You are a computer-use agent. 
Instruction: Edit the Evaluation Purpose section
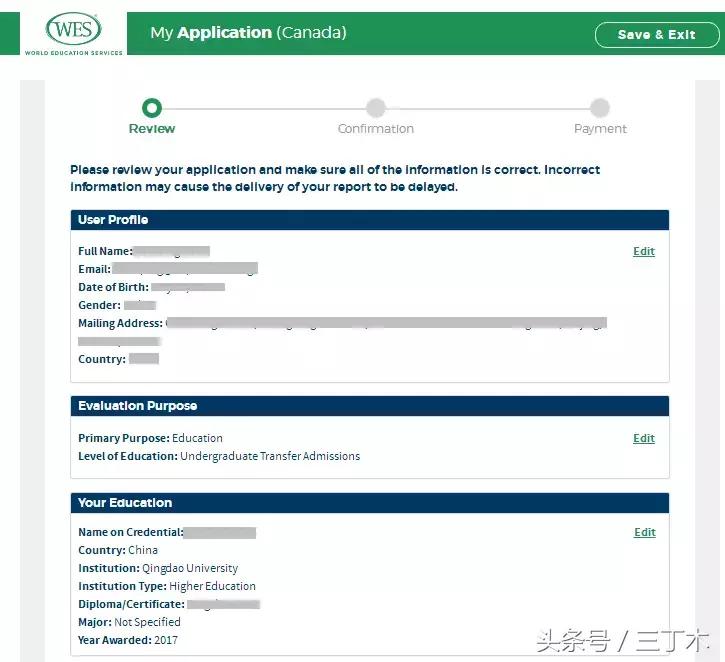tap(644, 438)
